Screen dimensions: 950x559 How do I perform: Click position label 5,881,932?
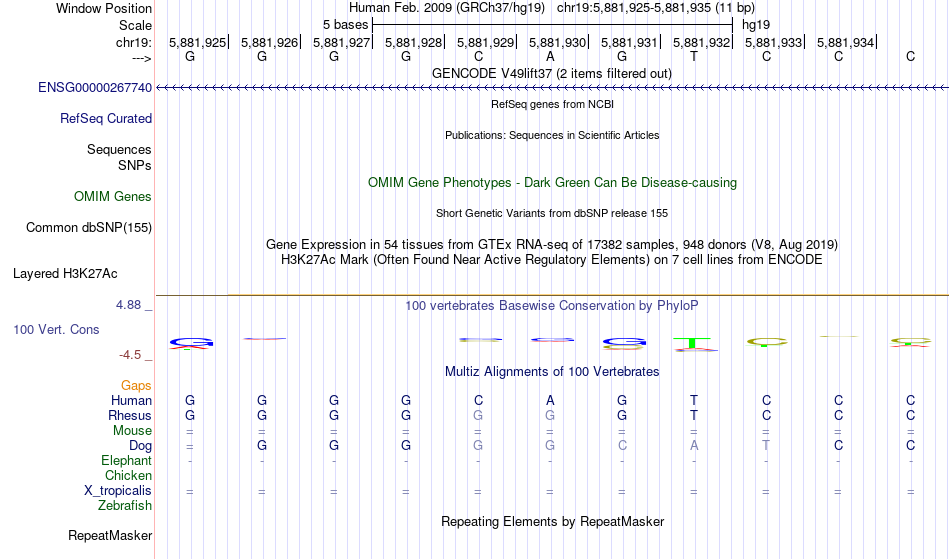(x=702, y=42)
